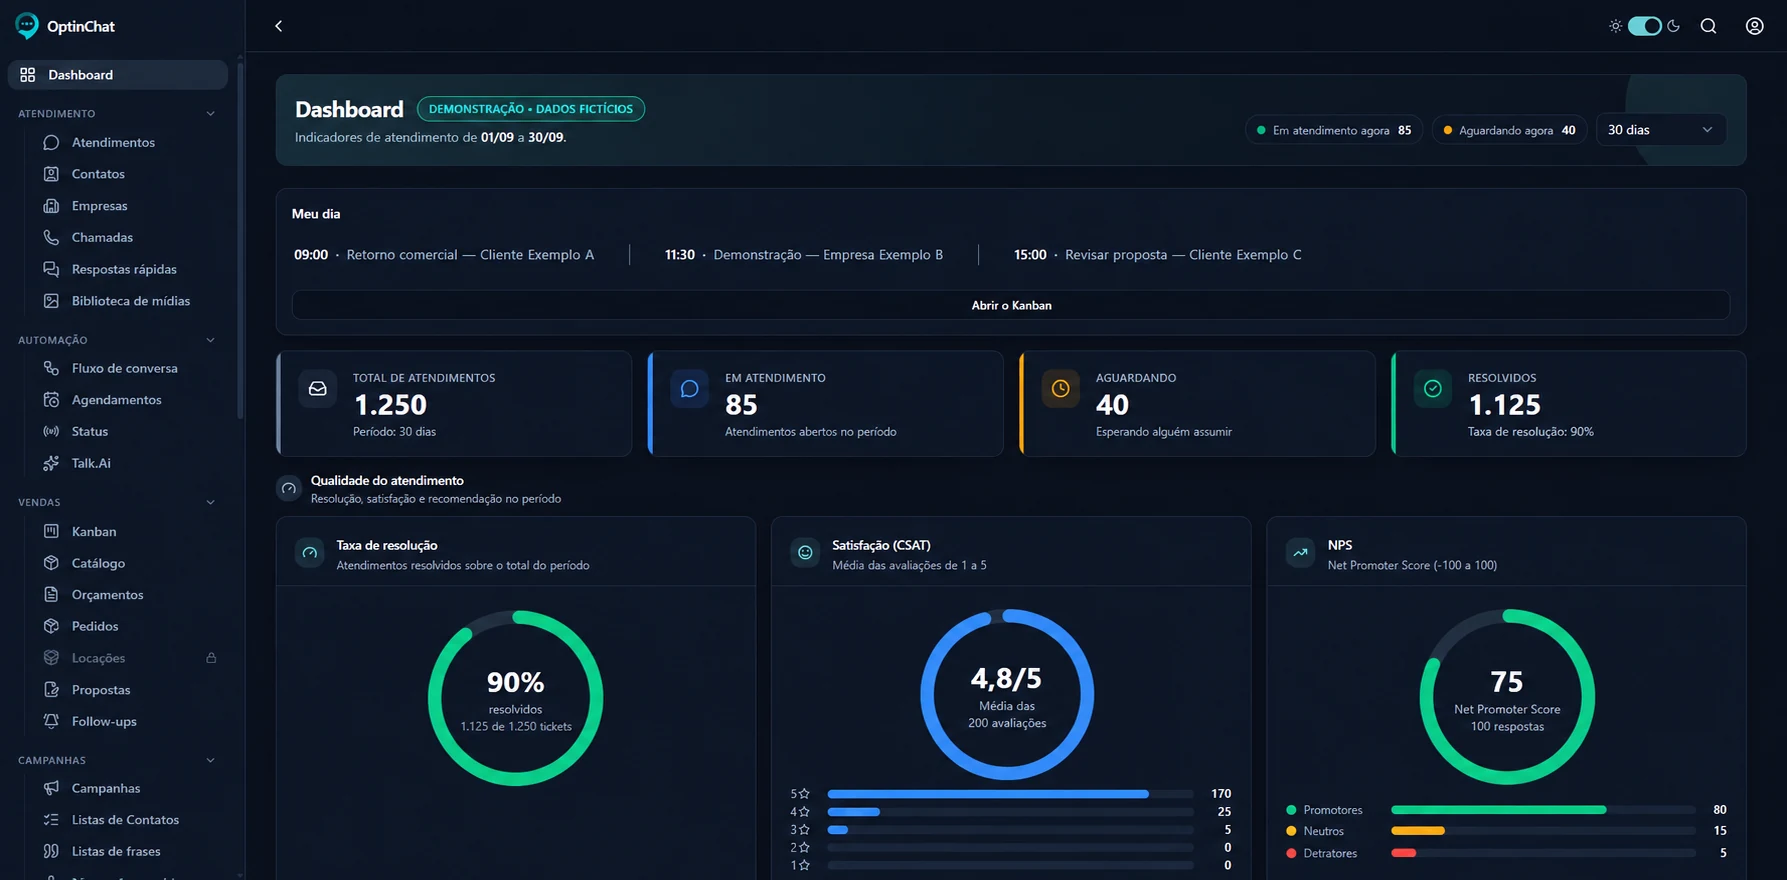Click the Fluxo de conversa icon

[x=51, y=368]
